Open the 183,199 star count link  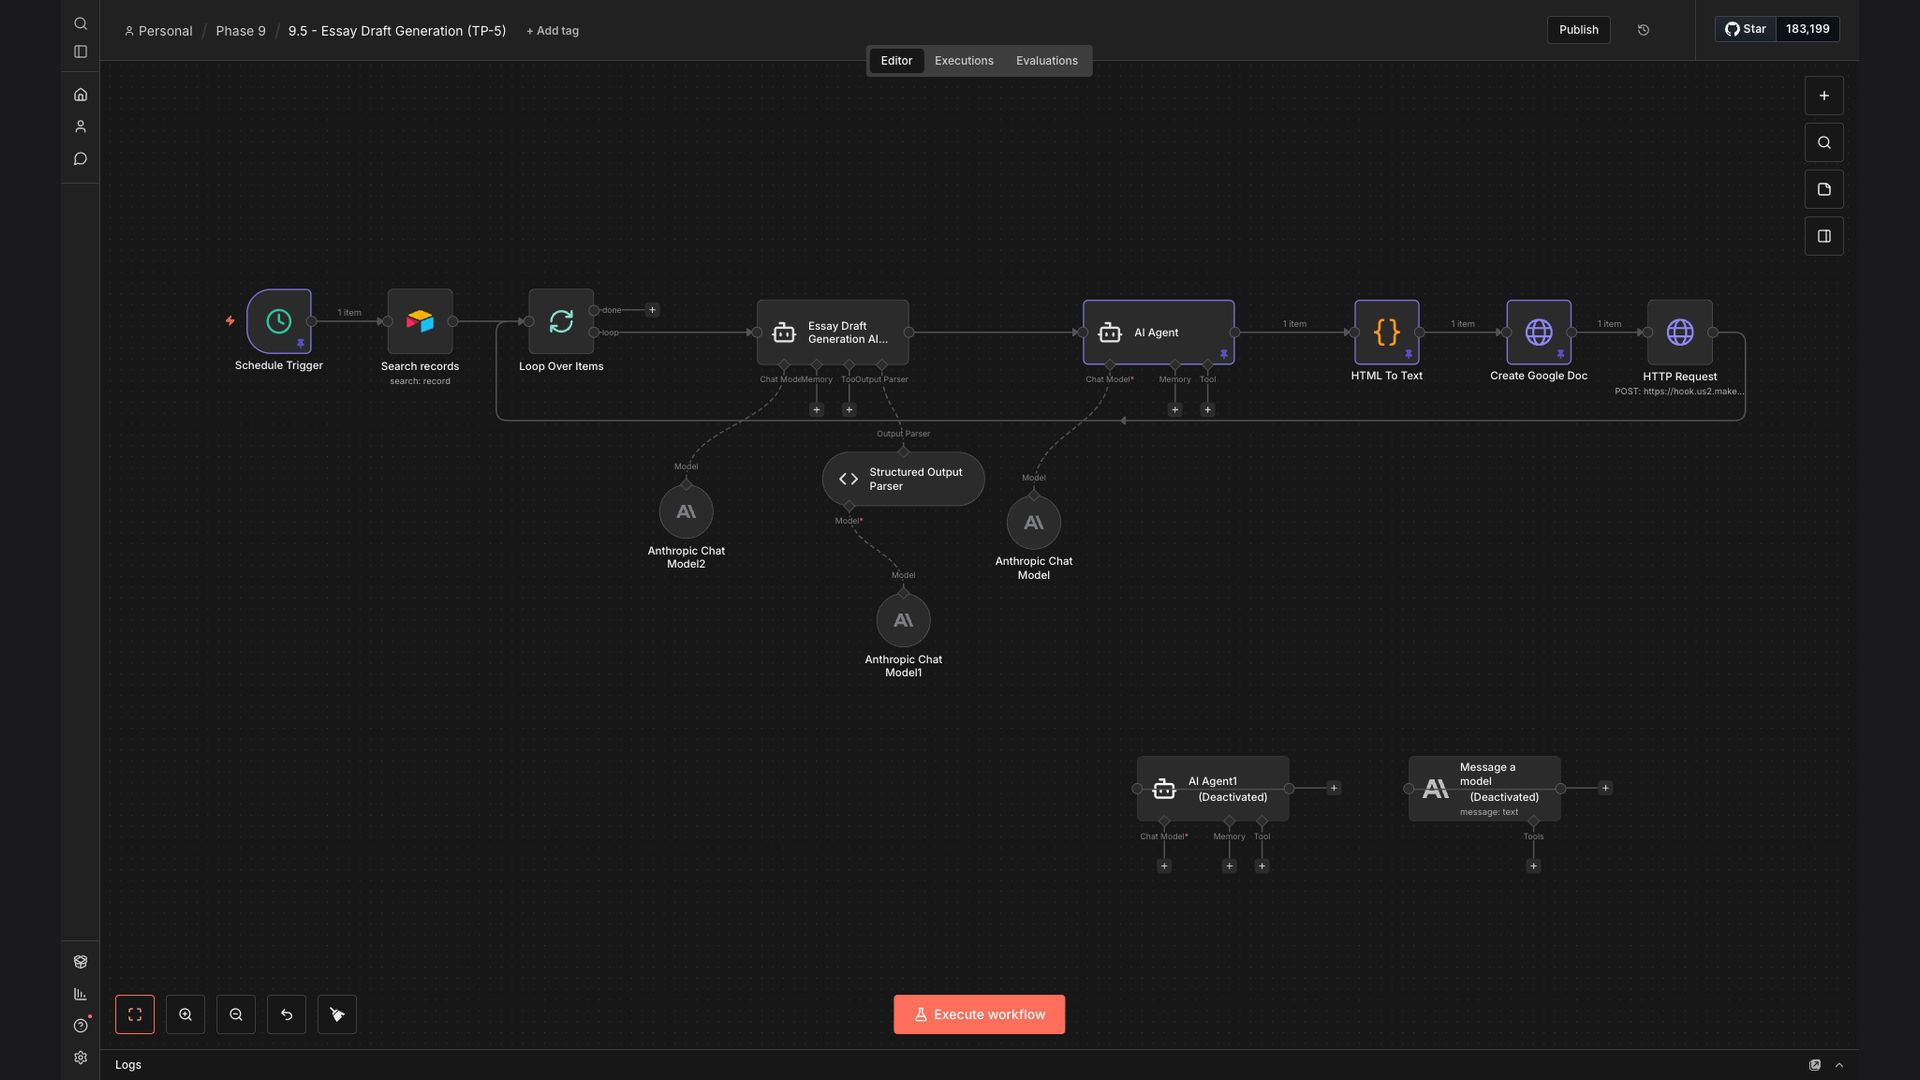click(x=1807, y=29)
